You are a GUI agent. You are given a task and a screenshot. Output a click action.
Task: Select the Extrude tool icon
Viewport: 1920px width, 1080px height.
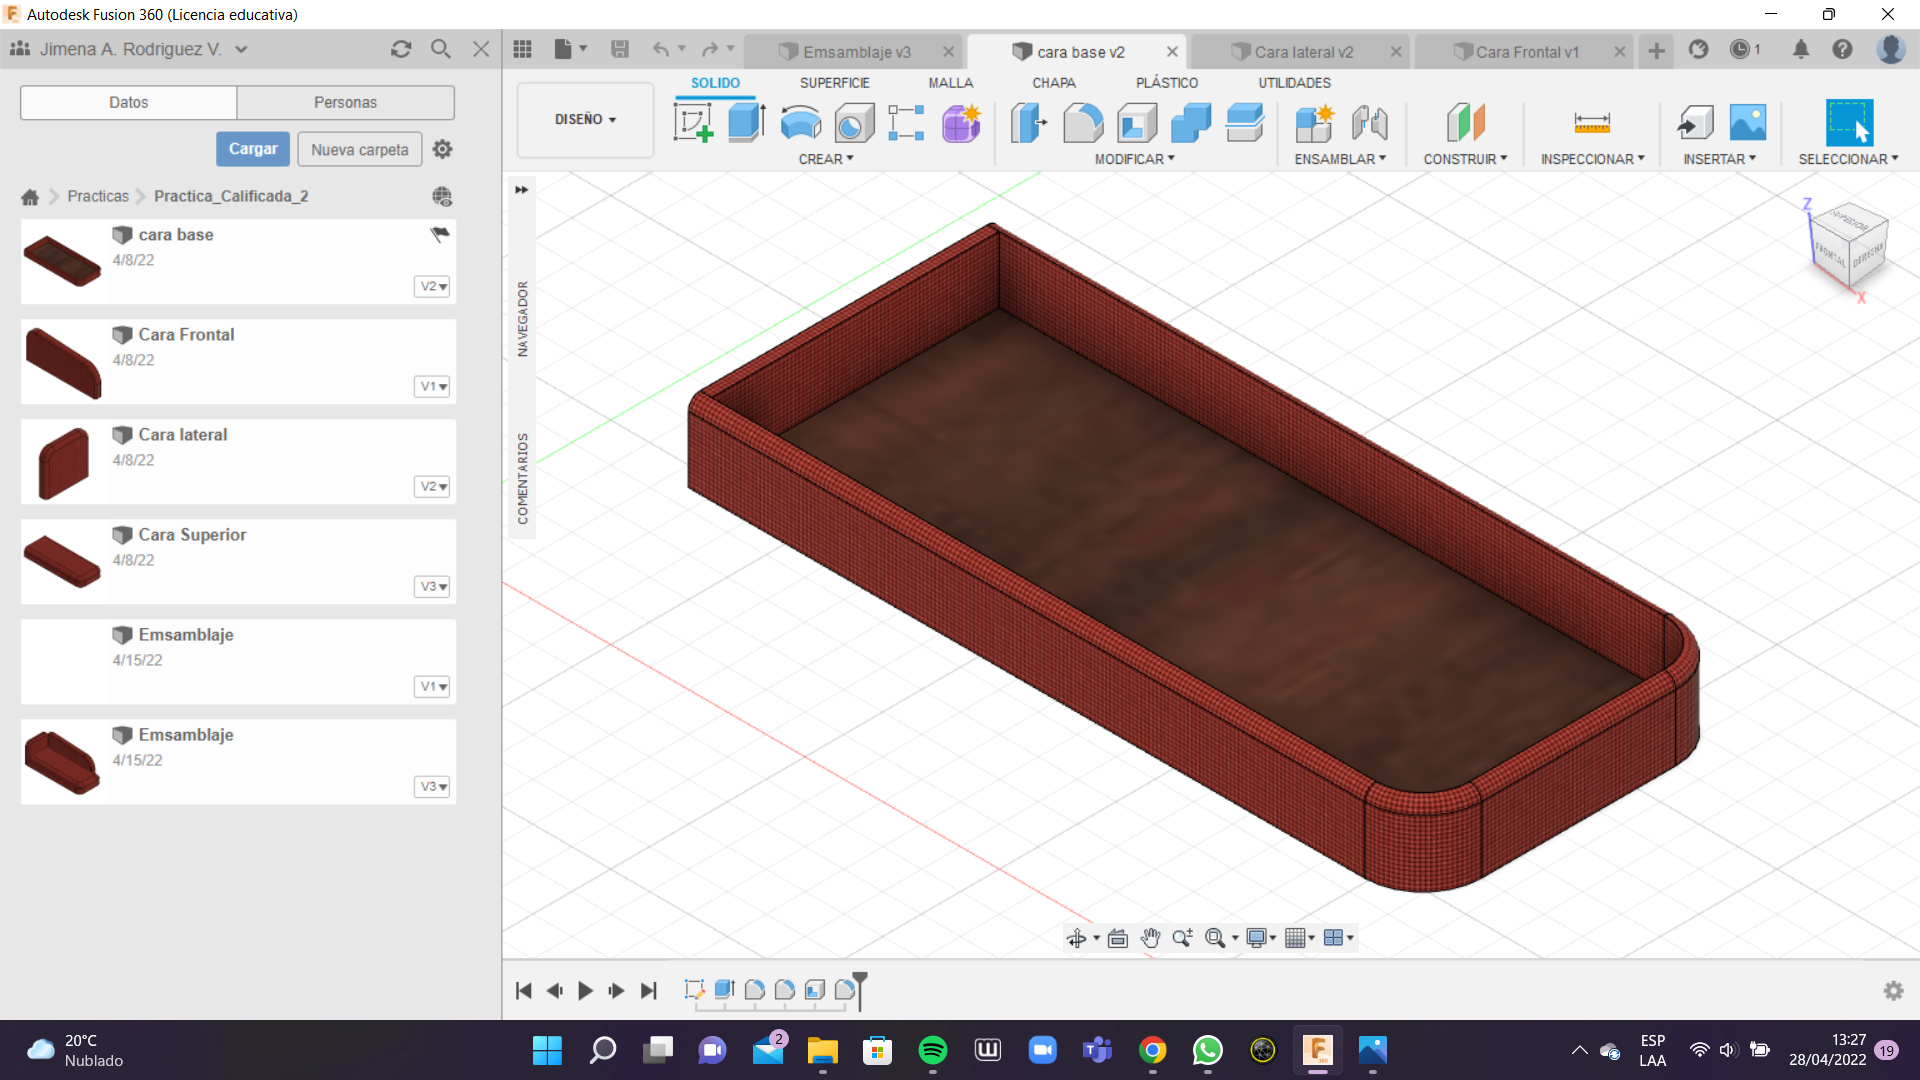[746, 123]
